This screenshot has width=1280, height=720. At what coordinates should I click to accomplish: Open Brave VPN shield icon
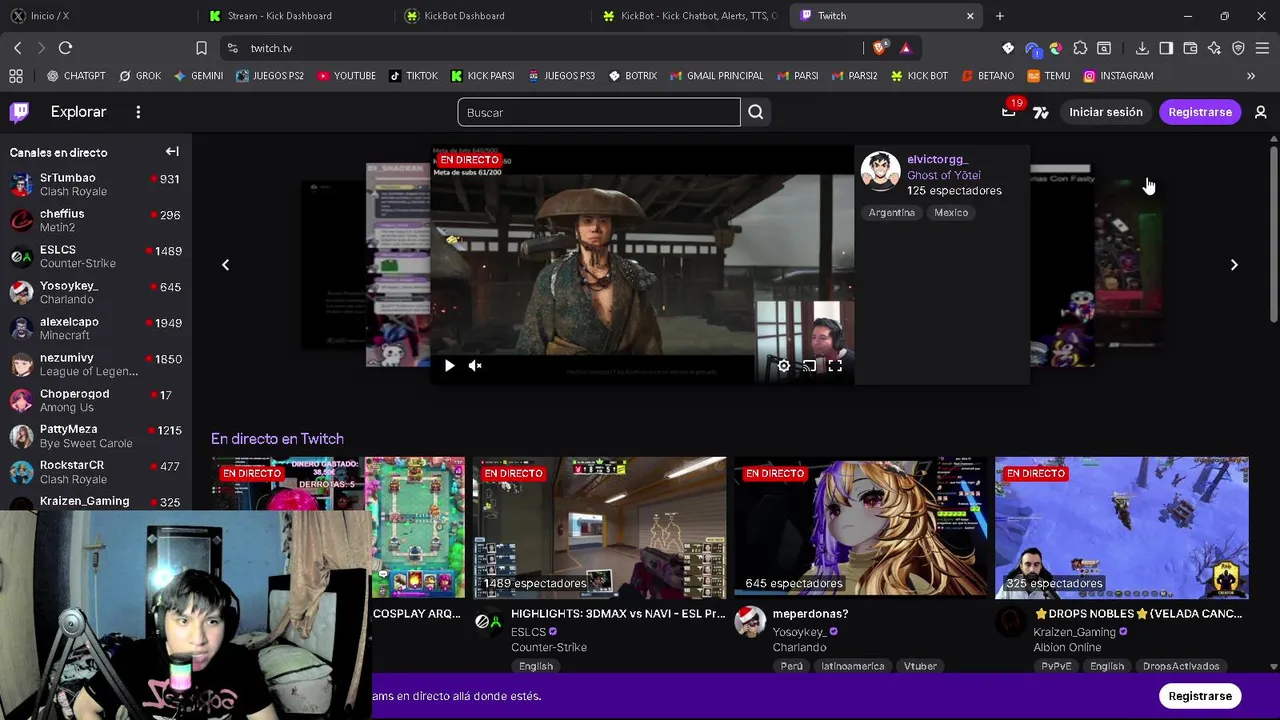(1238, 48)
